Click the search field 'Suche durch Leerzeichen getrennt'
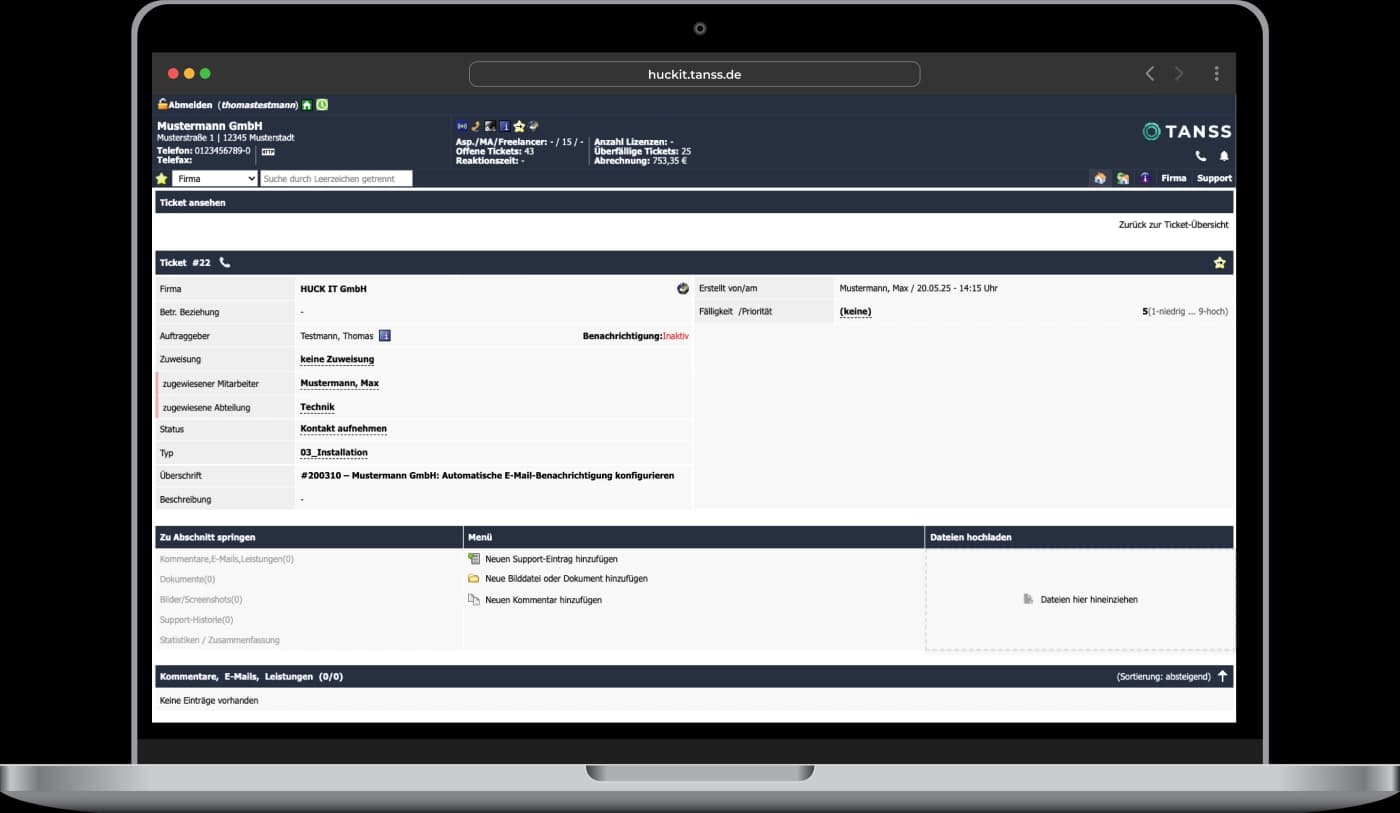The height and width of the screenshot is (813, 1400). pyautogui.click(x=336, y=179)
